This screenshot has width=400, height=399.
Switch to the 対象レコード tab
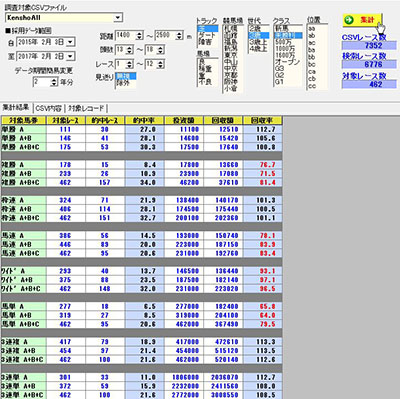(86, 108)
